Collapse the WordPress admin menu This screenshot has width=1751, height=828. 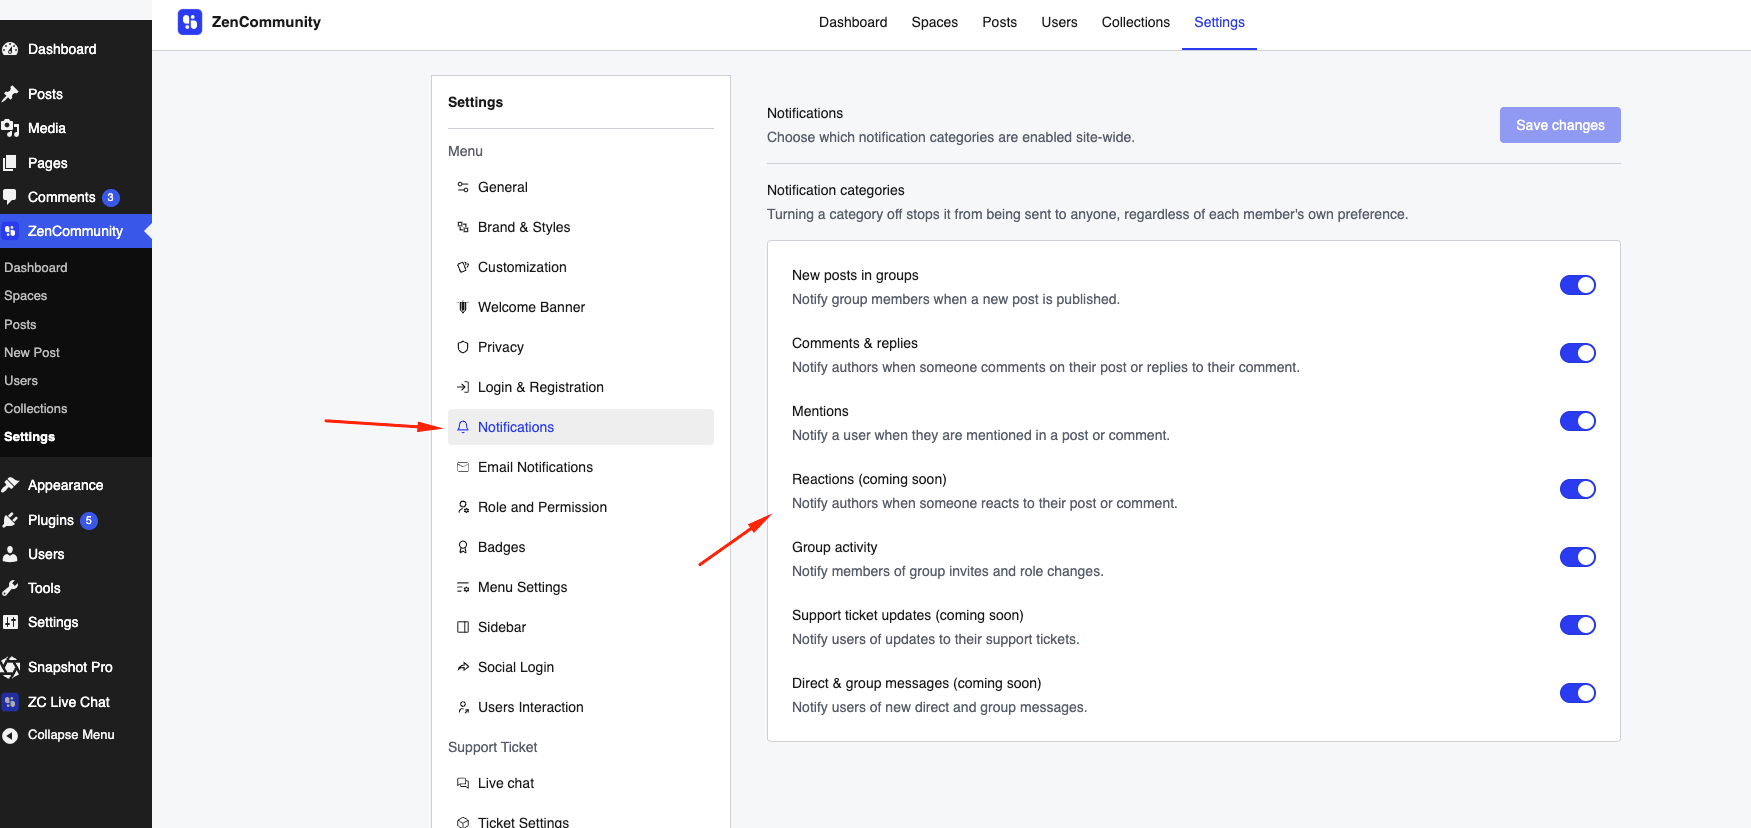point(70,735)
